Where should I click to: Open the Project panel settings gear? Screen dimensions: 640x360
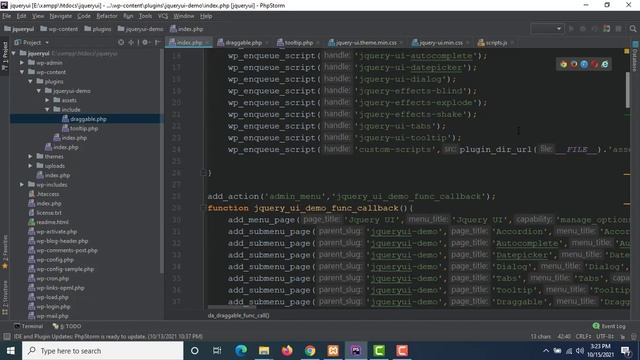145,42
